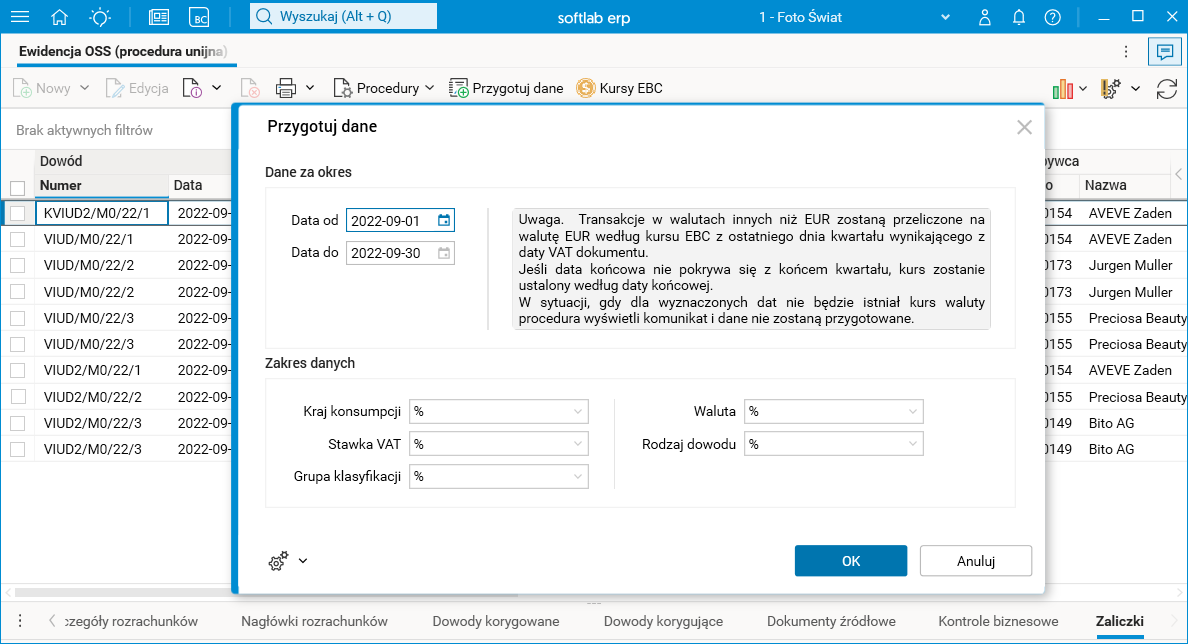The width and height of the screenshot is (1188, 644).
Task: Expand the printer dropdown arrow
Action: pos(310,89)
